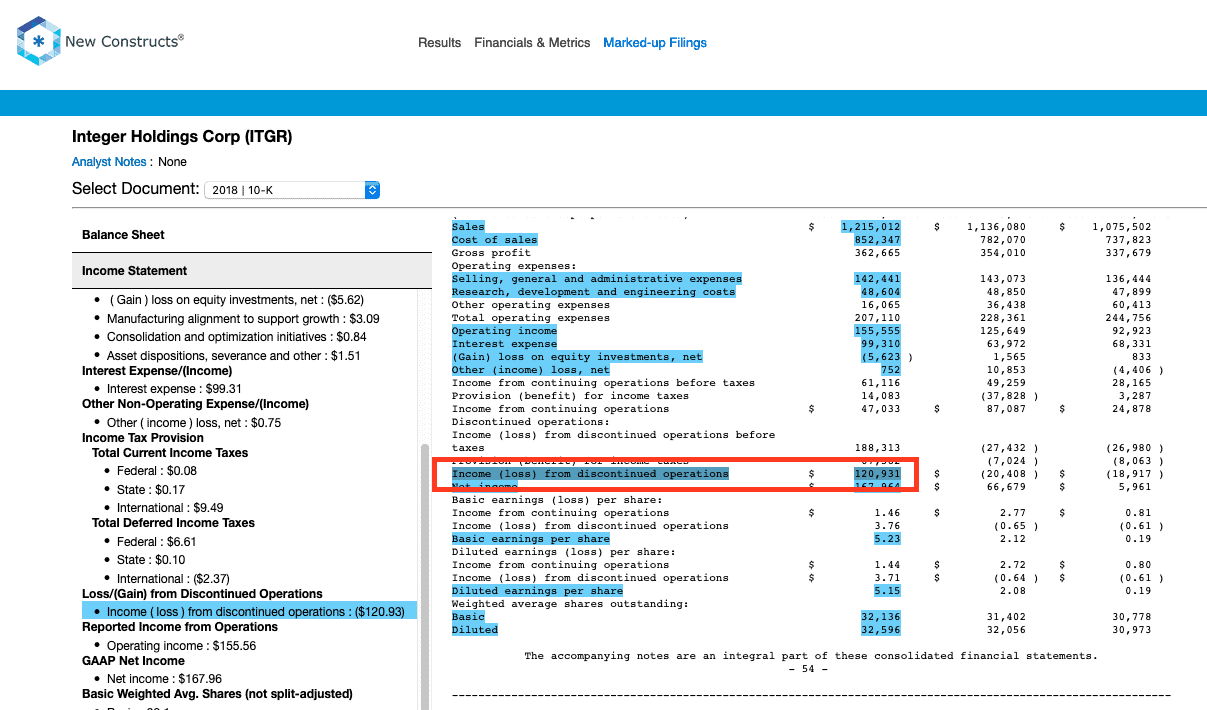The width and height of the screenshot is (1207, 710).
Task: Click highlighted Sales label in filing
Action: (468, 227)
